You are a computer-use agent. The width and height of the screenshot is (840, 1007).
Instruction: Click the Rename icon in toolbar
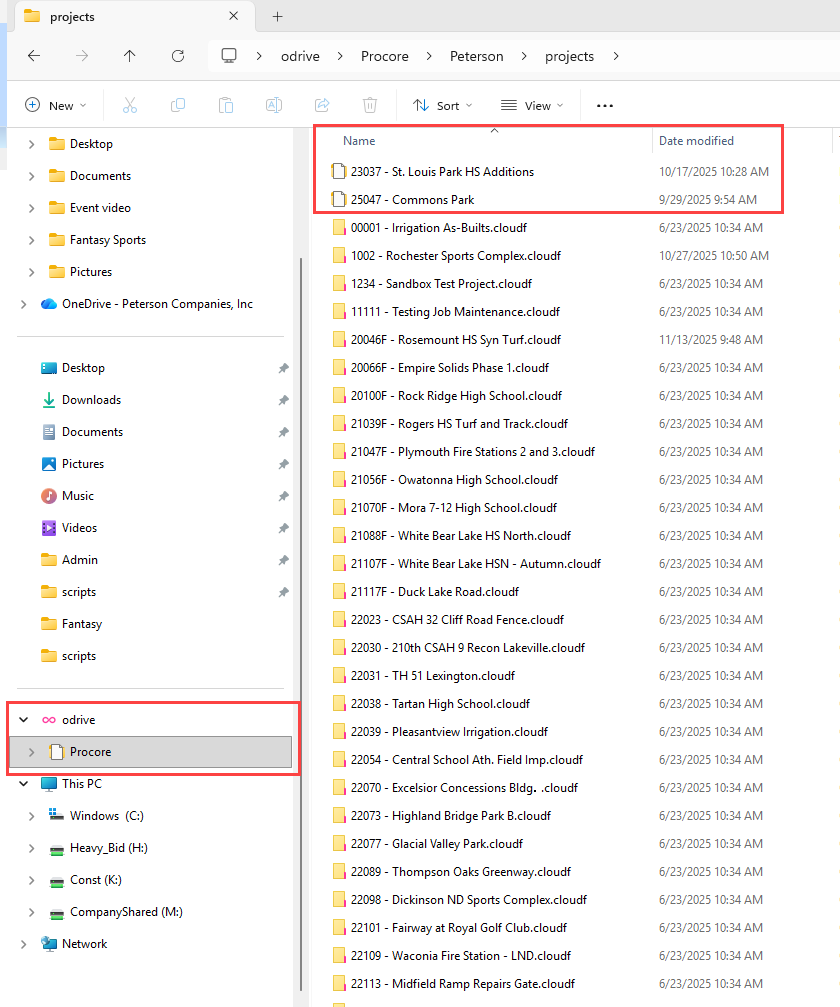273,105
